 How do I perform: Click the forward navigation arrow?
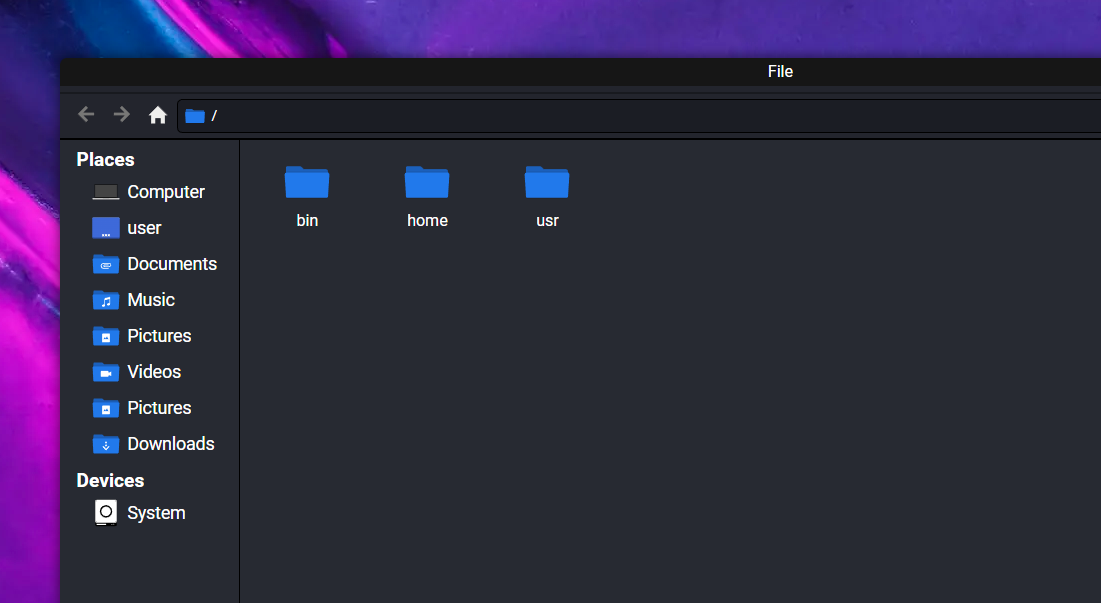tap(121, 114)
